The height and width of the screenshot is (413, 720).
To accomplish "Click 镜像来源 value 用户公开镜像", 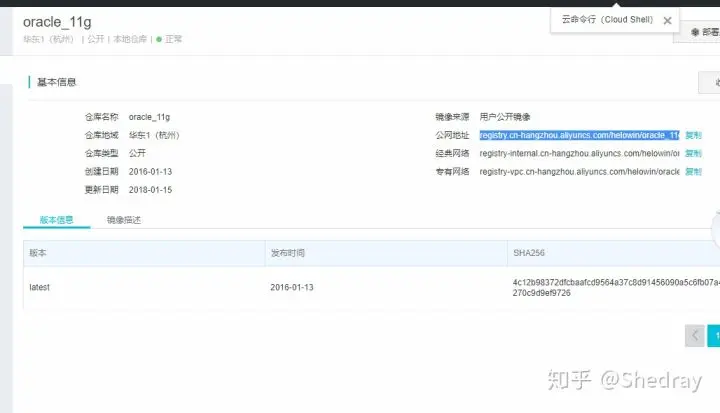I will tap(505, 117).
